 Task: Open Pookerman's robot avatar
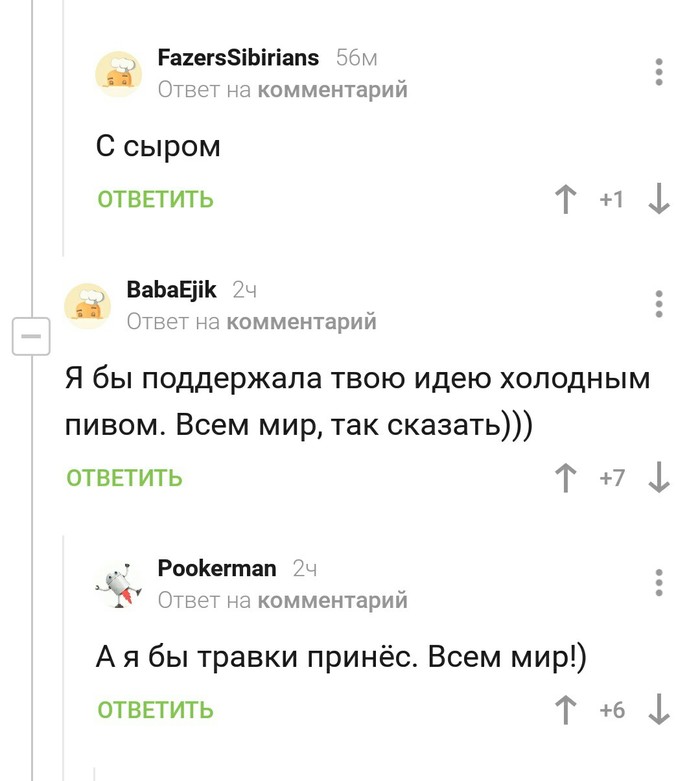click(120, 583)
